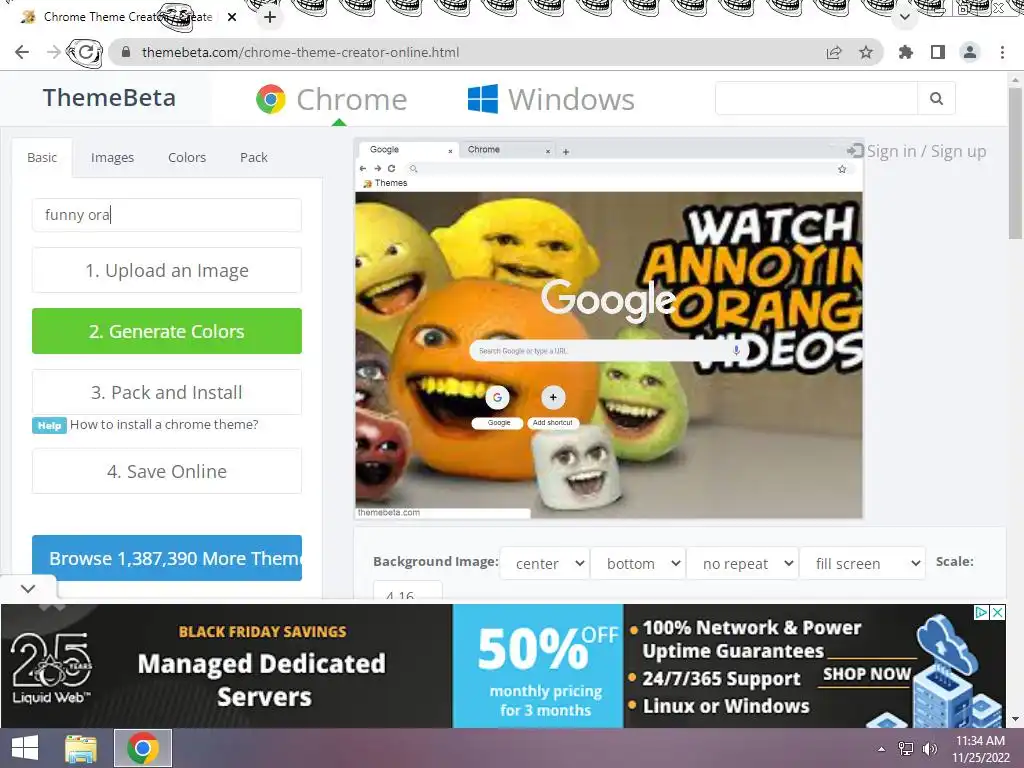Switch to the Pack tab
The width and height of the screenshot is (1024, 768).
(x=253, y=157)
